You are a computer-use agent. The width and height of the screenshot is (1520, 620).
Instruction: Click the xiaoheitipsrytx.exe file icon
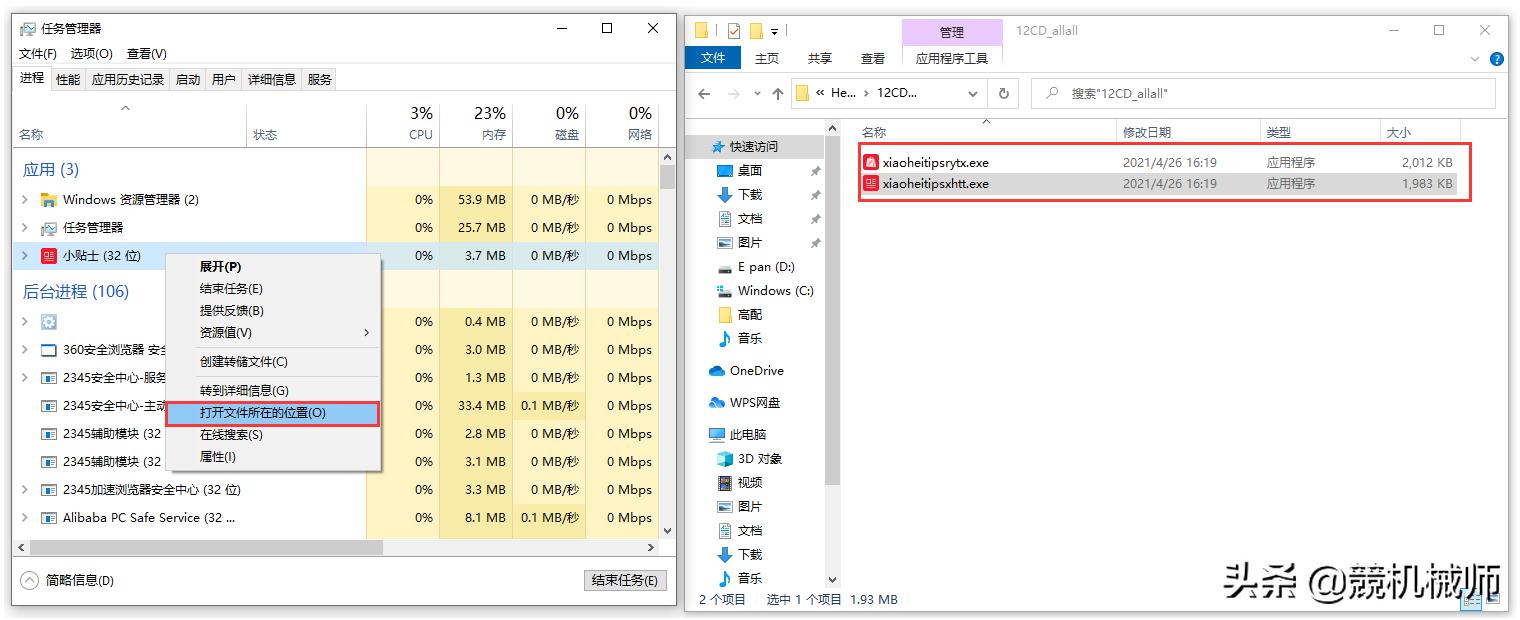coord(871,162)
